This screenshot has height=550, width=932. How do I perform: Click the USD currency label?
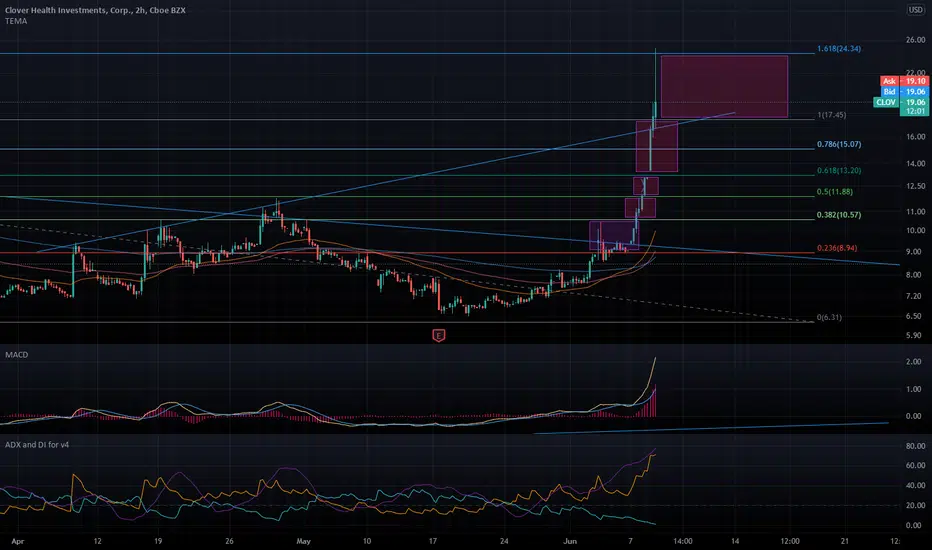click(915, 10)
